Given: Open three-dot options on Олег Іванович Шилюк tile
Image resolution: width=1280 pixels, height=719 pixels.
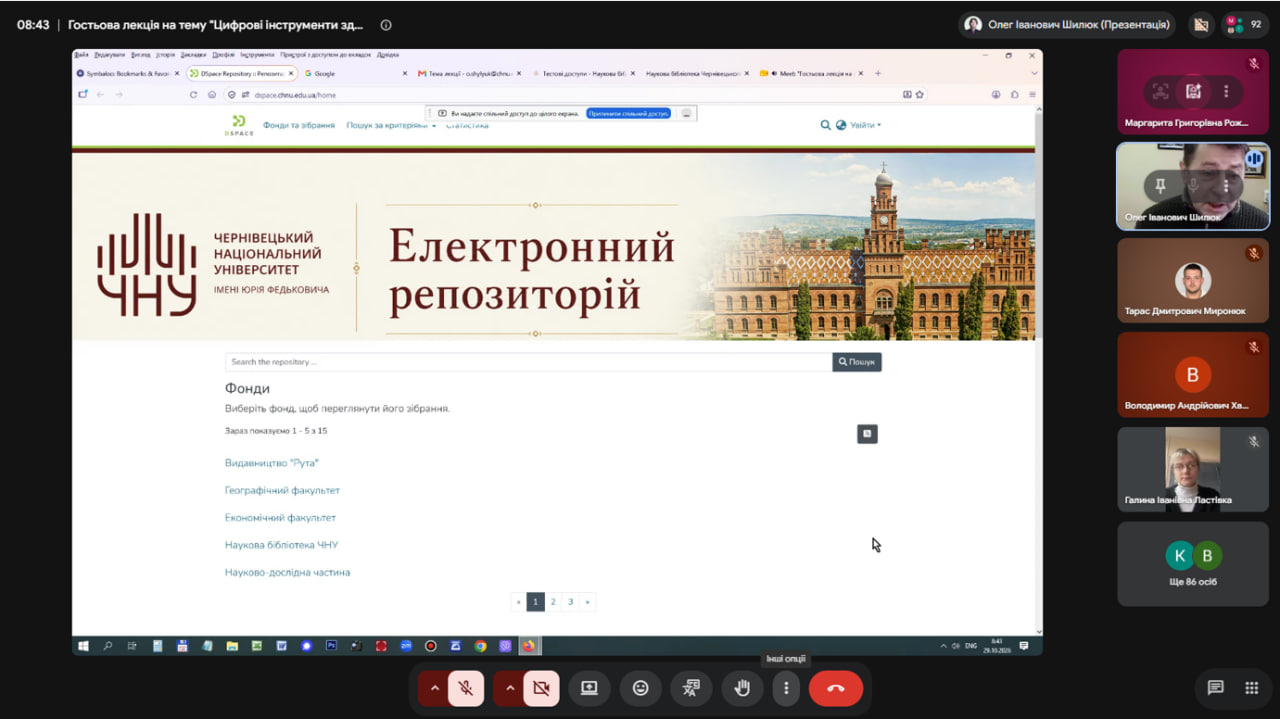Looking at the screenshot, I should tap(1226, 186).
